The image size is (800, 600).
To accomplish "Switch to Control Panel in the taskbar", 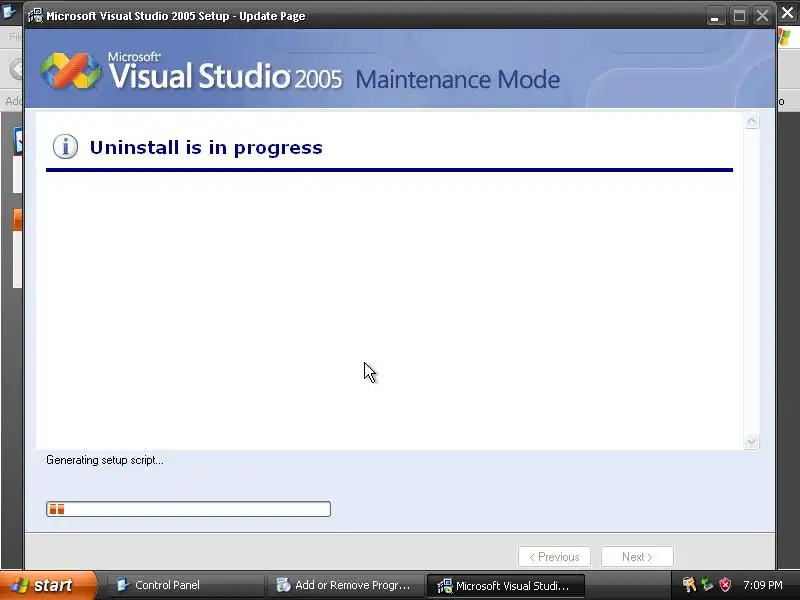I will tap(184, 585).
